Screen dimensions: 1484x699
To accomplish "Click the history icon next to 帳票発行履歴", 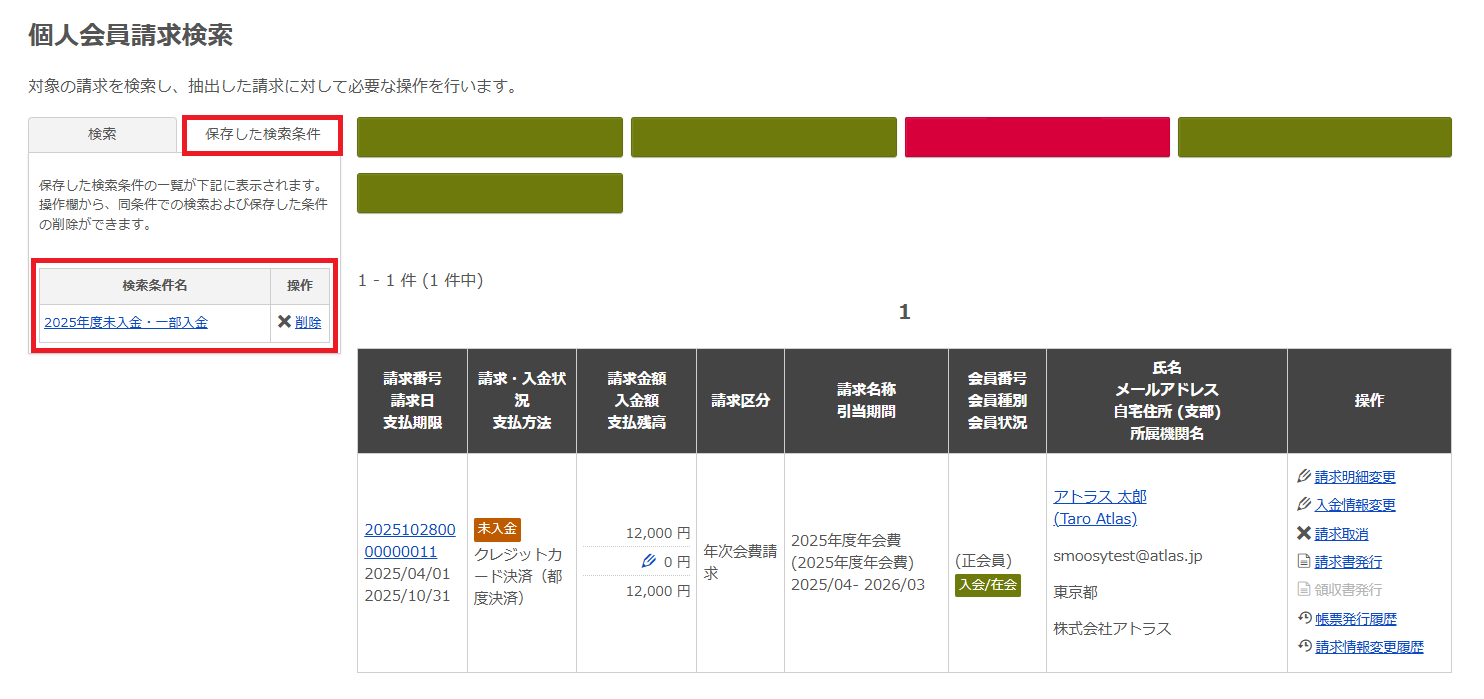I will pyautogui.click(x=1302, y=618).
